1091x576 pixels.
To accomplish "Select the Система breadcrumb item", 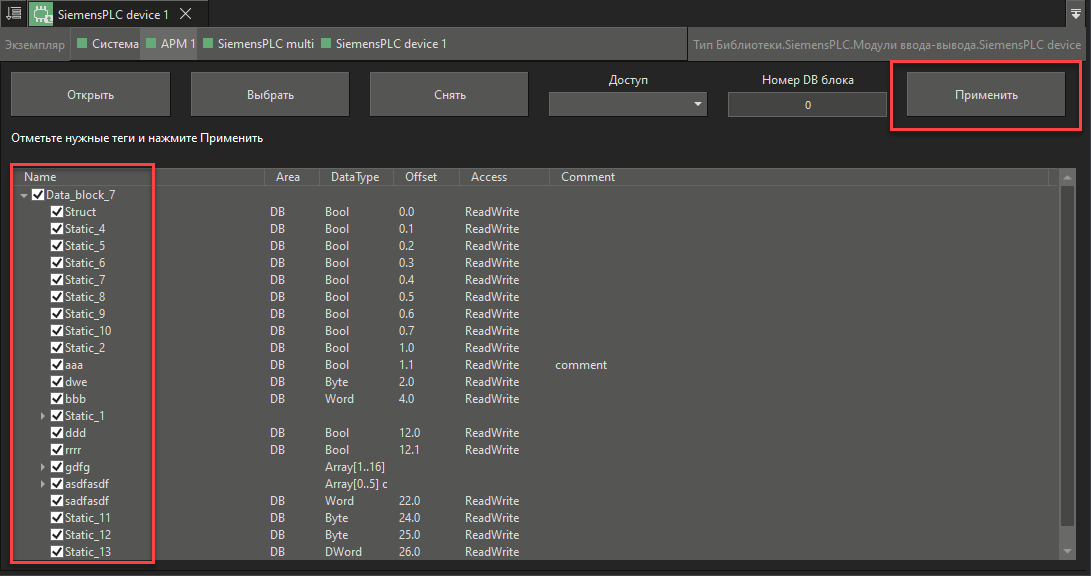I will tap(107, 44).
